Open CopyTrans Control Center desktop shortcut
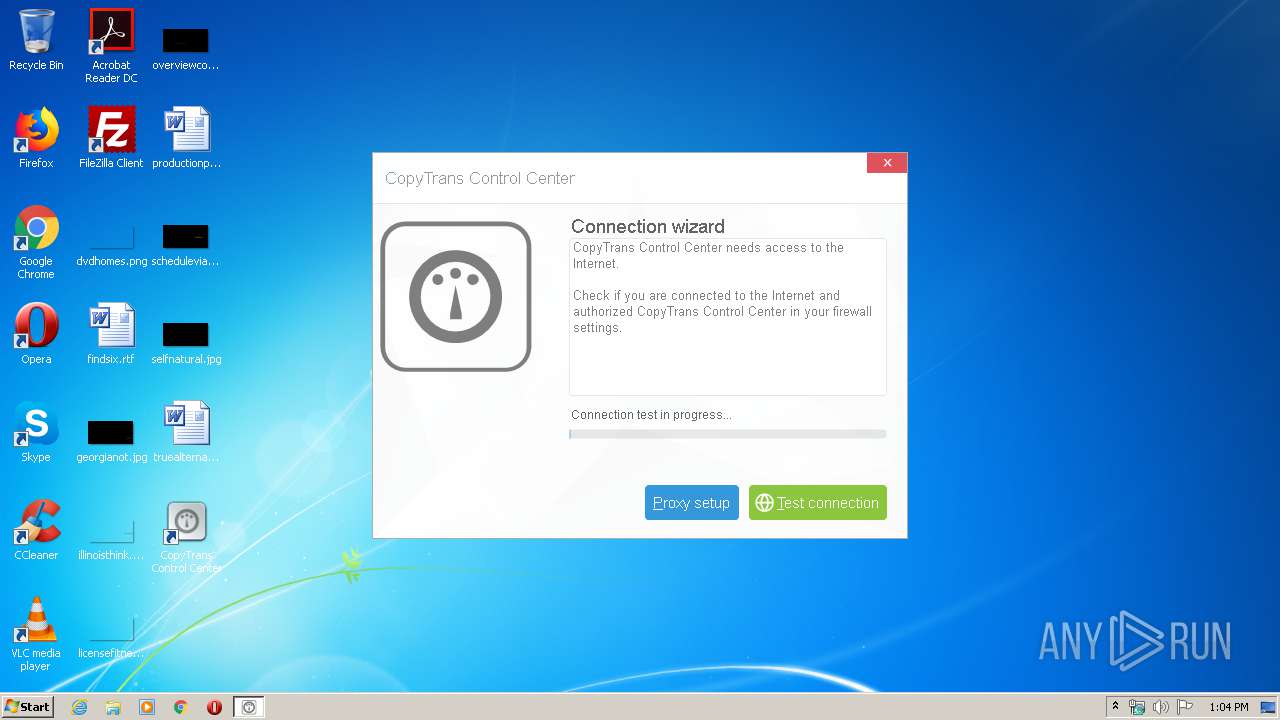Screen dimensions: 1280x720 point(186,537)
